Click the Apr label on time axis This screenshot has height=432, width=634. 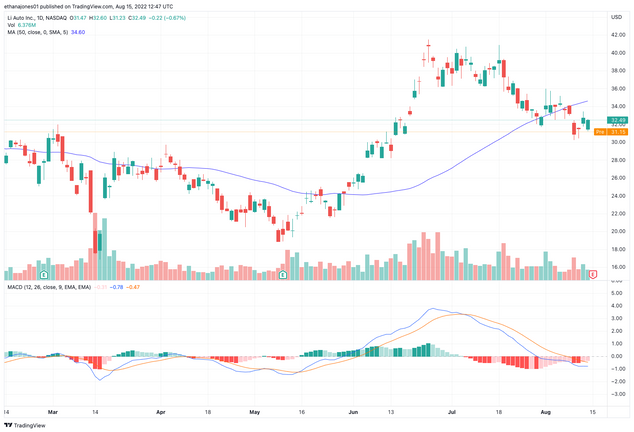[x=161, y=412]
